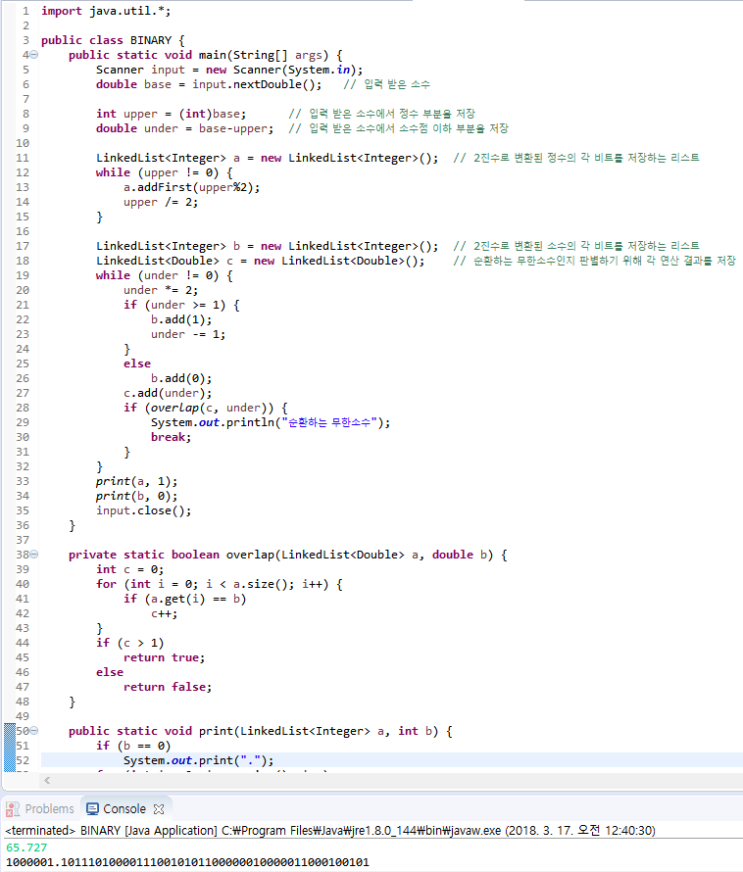Viewport: 743px width, 872px height.
Task: Click the Console monitor icon
Action: click(93, 808)
